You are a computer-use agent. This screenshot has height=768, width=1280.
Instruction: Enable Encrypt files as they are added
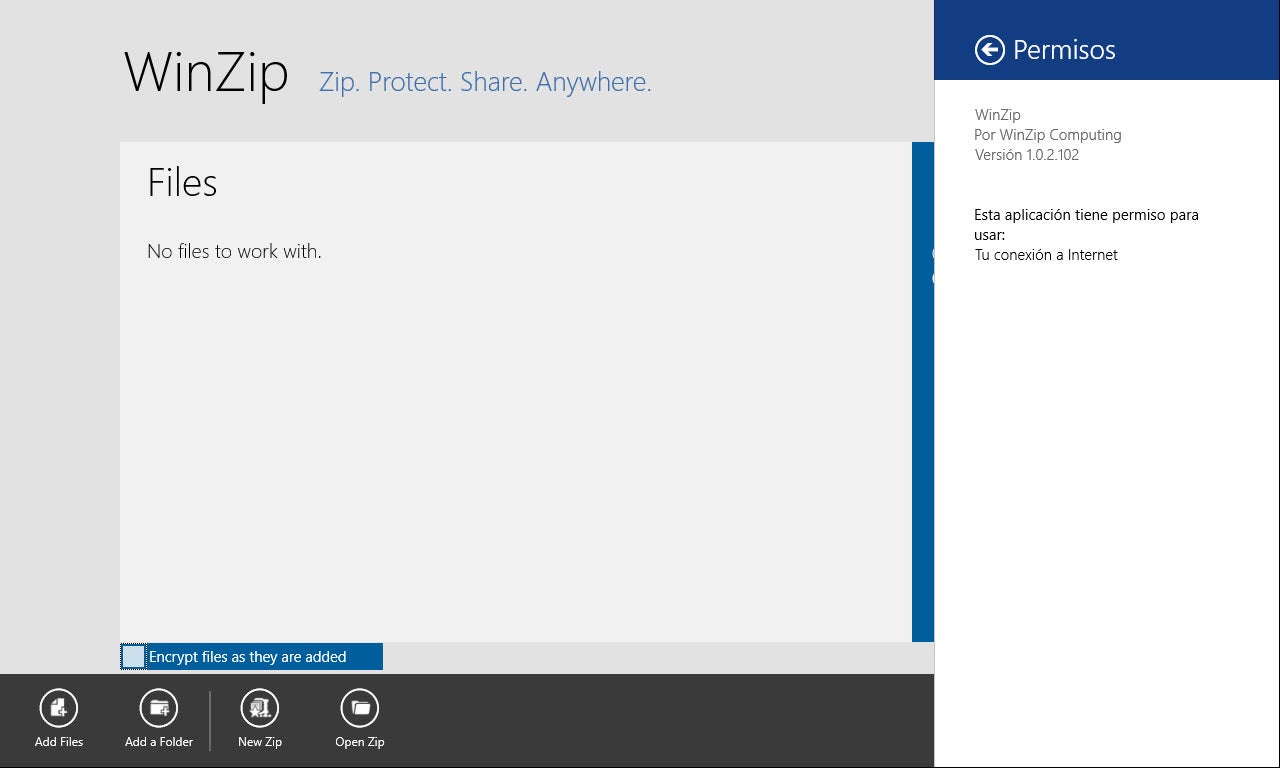pos(133,657)
